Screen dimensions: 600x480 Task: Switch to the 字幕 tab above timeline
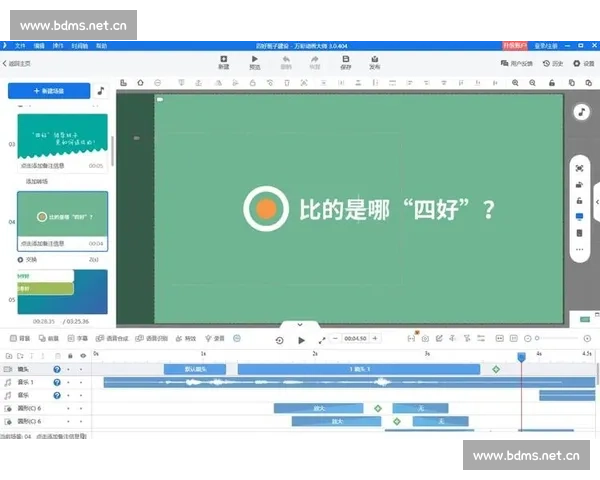click(x=77, y=338)
